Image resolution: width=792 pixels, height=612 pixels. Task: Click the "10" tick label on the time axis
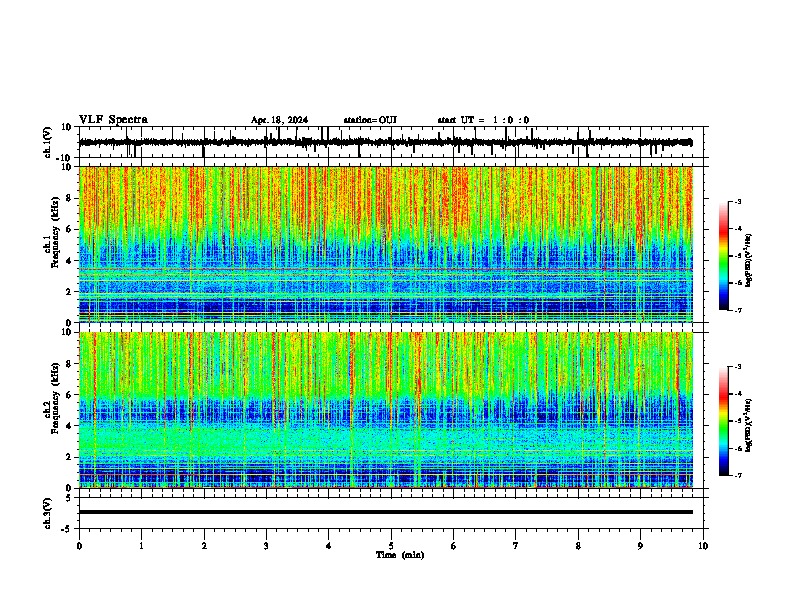703,546
